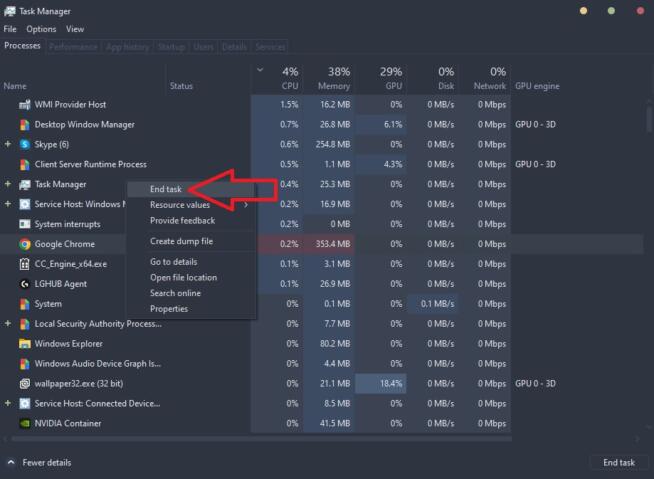Expand the Service Host: Windows group

[x=8, y=204]
